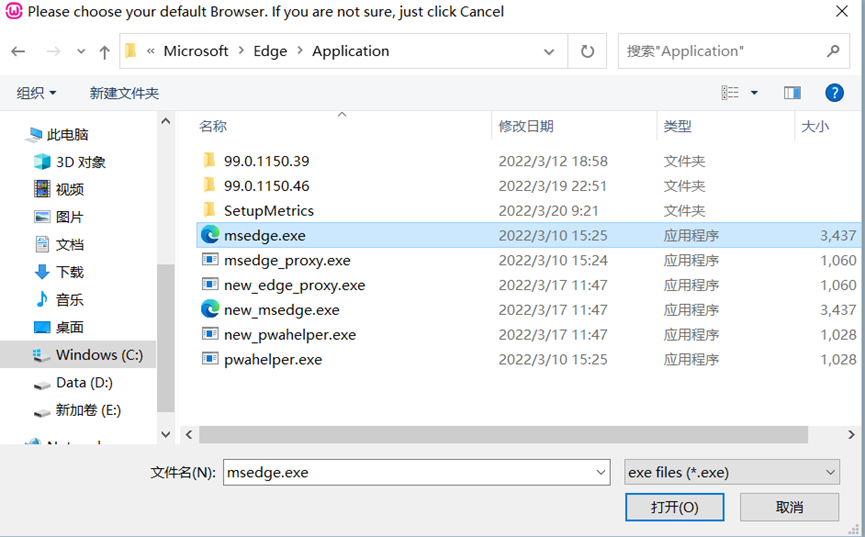Open 图片 folder in the sidebar
Viewport: 865px width, 537px height.
[70, 217]
